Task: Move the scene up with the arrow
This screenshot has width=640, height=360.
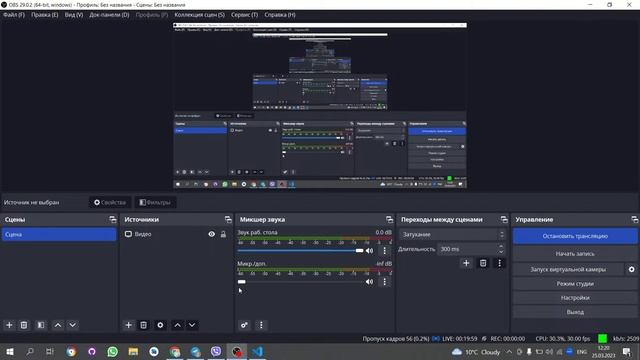Action: point(58,325)
